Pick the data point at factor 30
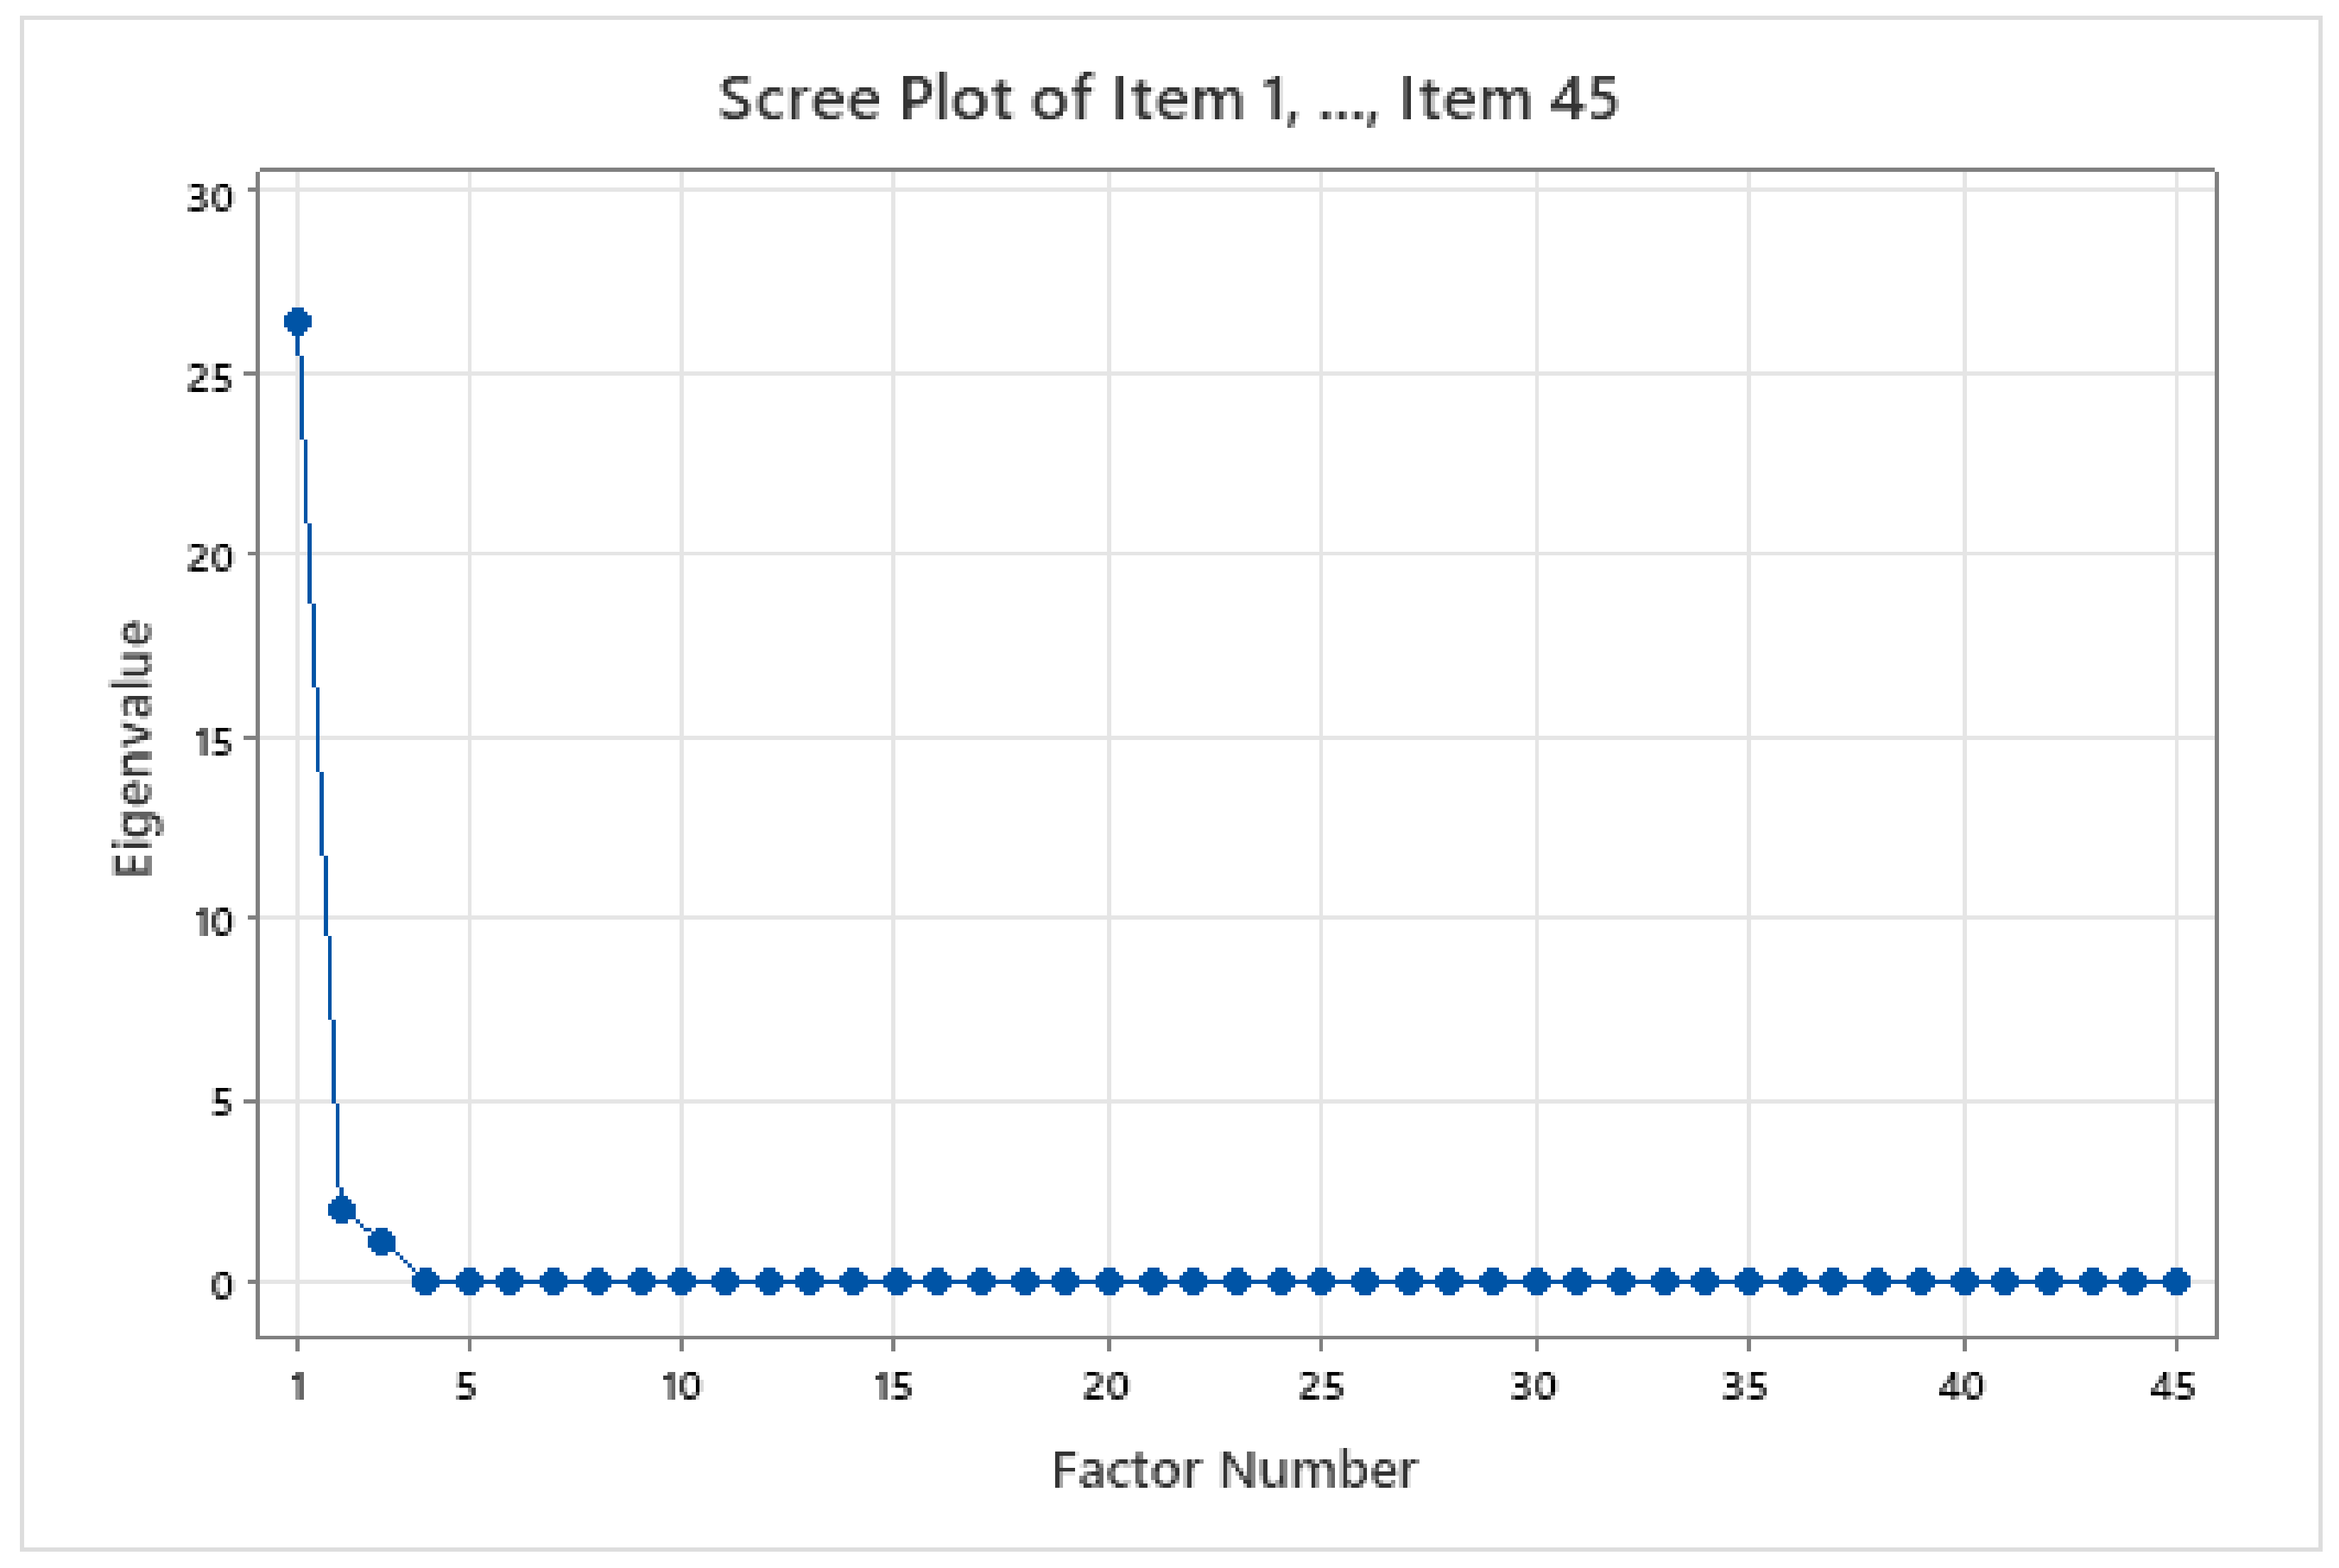The height and width of the screenshot is (1568, 2339). pos(1536,1281)
